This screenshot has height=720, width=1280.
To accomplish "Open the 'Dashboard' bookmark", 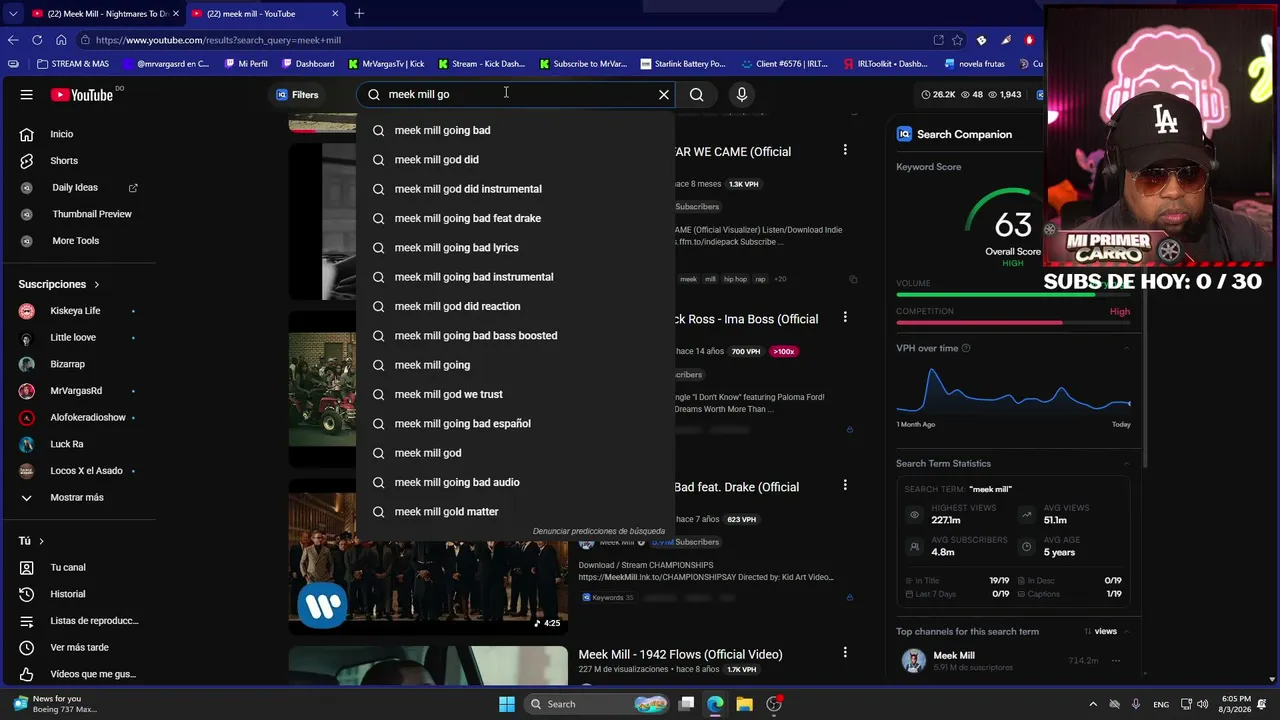I will (x=308, y=64).
